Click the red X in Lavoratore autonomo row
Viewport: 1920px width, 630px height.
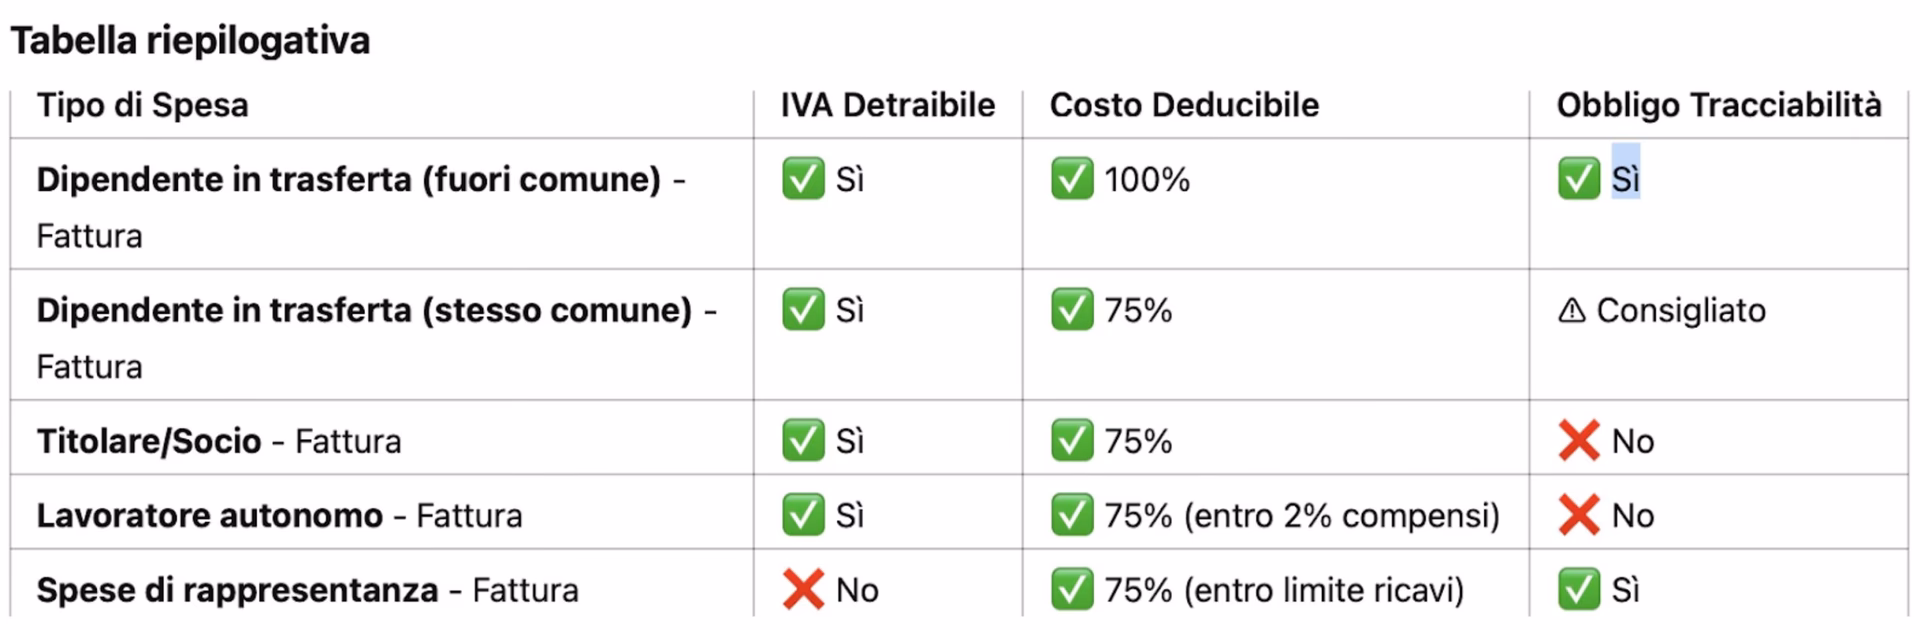pyautogui.click(x=1579, y=516)
